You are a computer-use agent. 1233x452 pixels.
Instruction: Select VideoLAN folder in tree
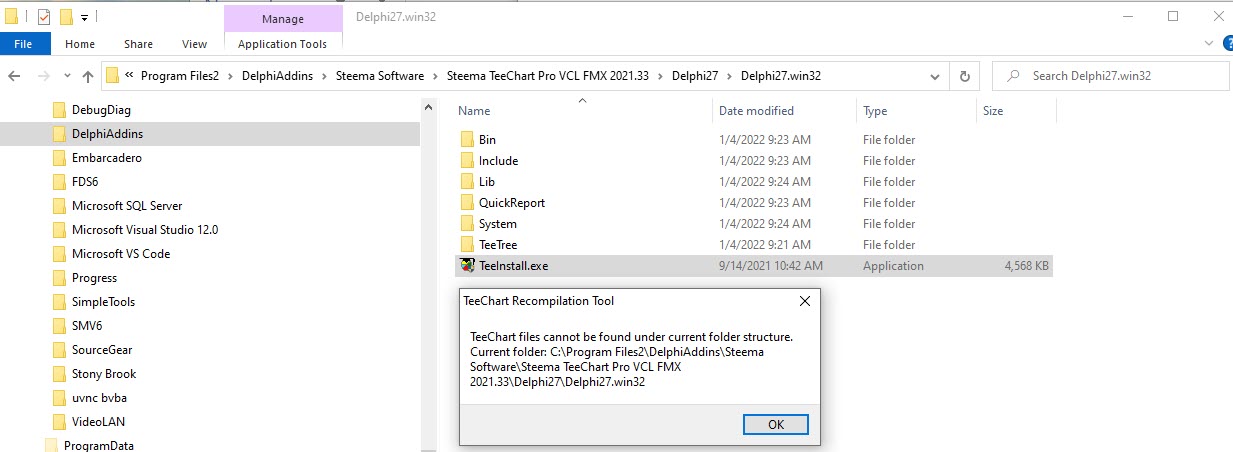point(98,422)
